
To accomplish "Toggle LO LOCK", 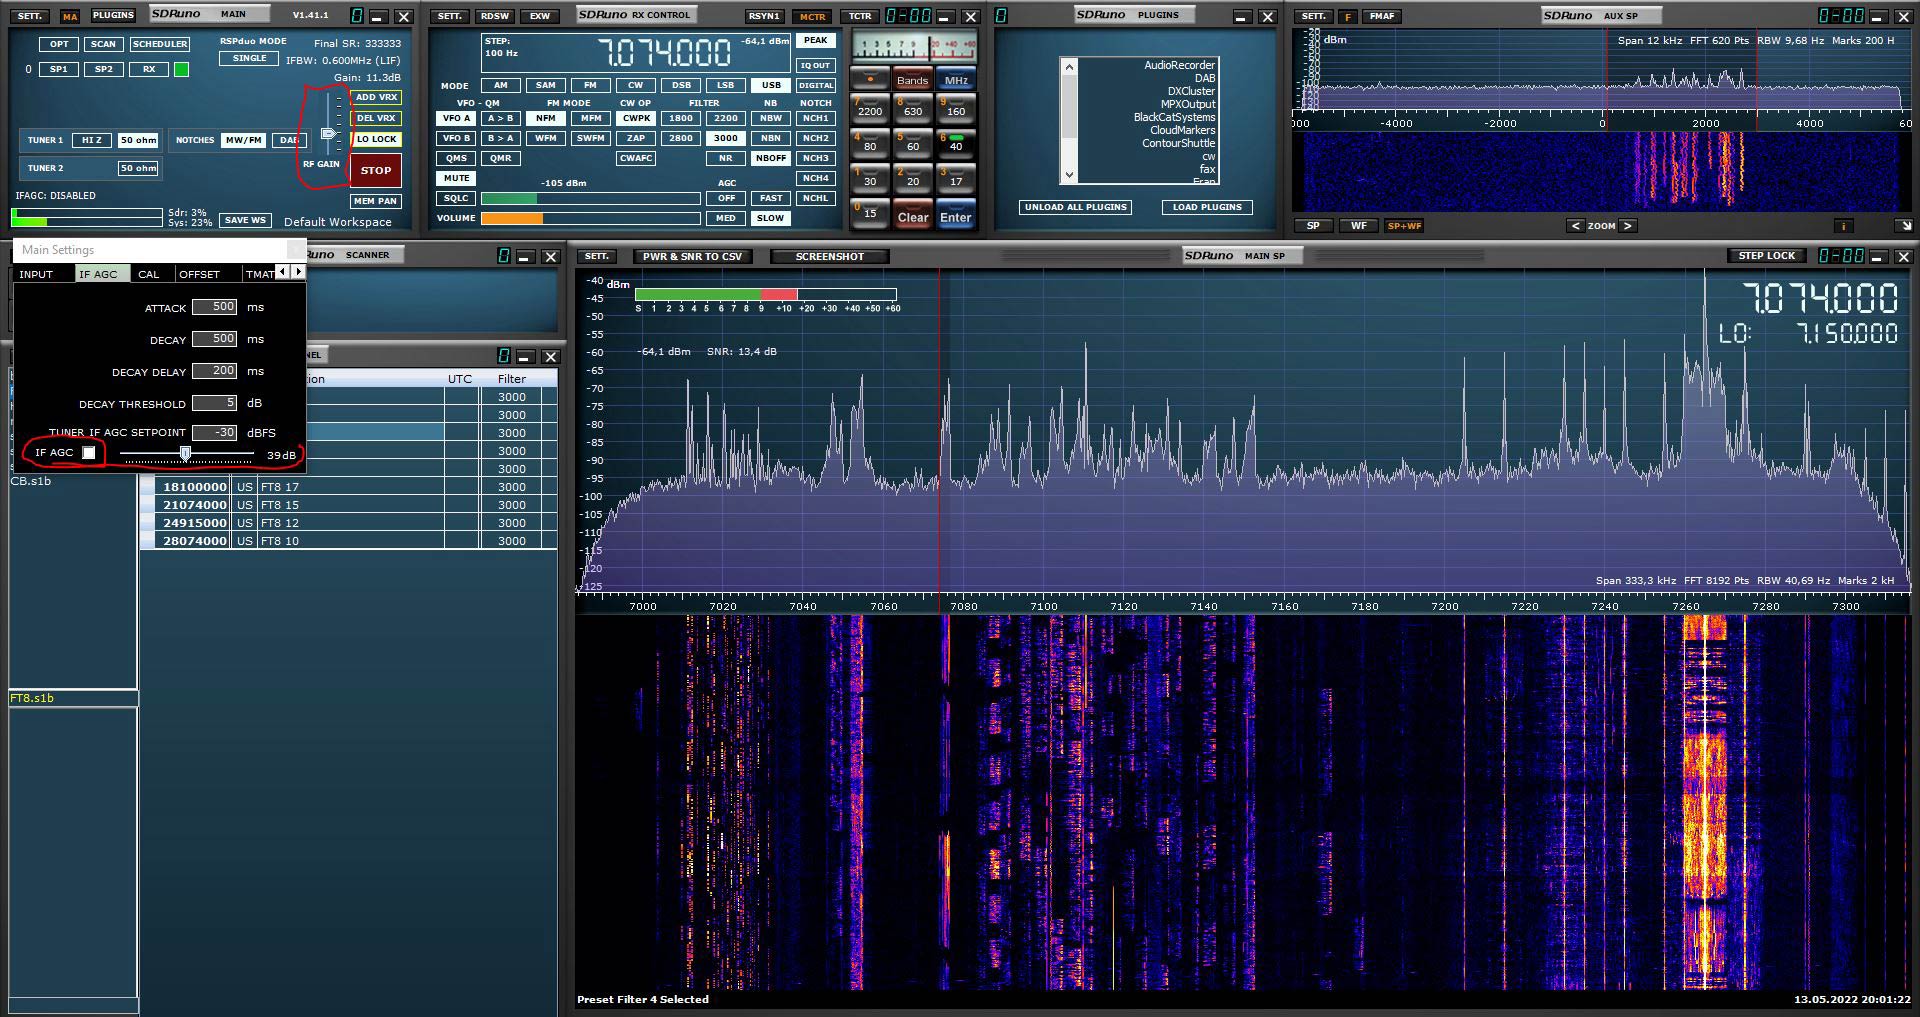I will (376, 139).
